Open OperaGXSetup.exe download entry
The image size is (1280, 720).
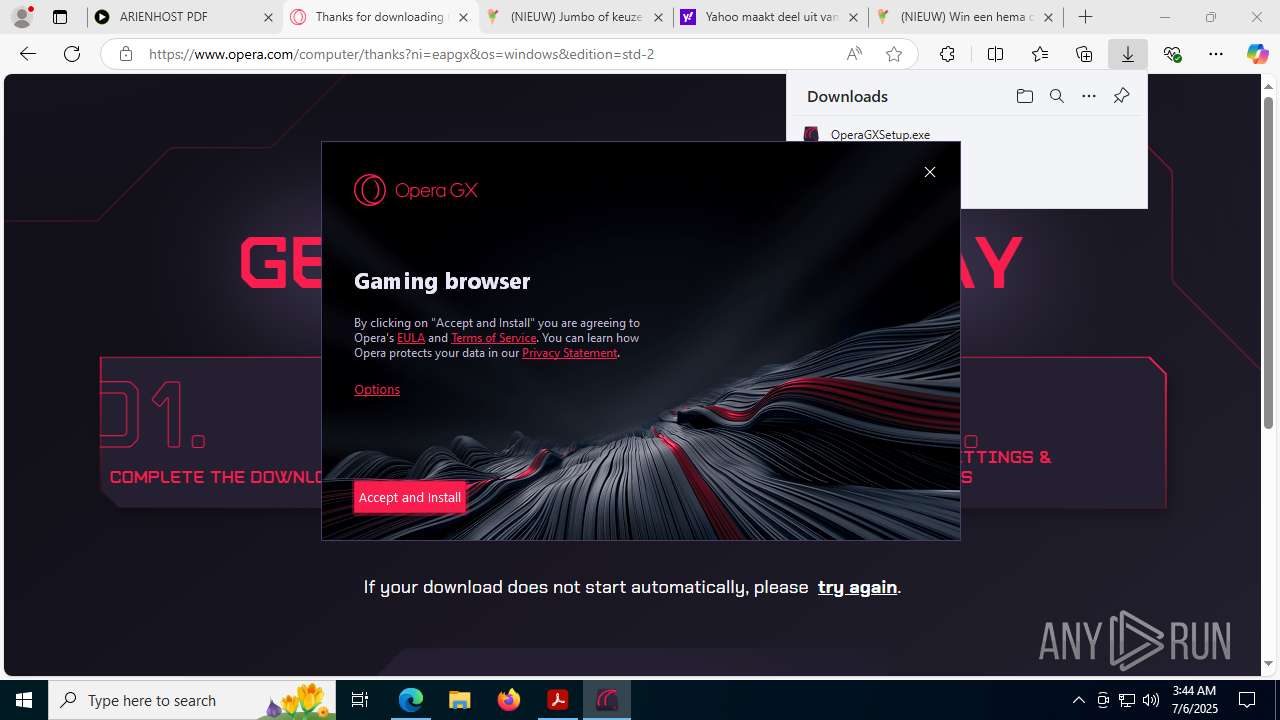pos(880,134)
